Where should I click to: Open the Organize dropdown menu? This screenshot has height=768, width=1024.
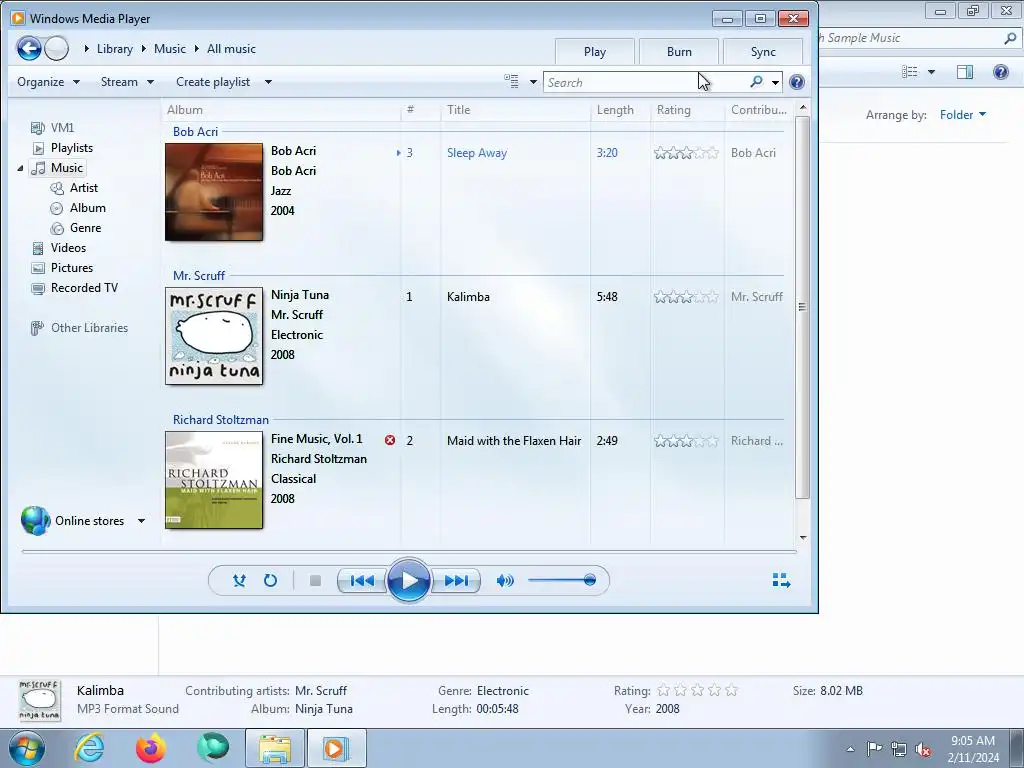click(48, 82)
